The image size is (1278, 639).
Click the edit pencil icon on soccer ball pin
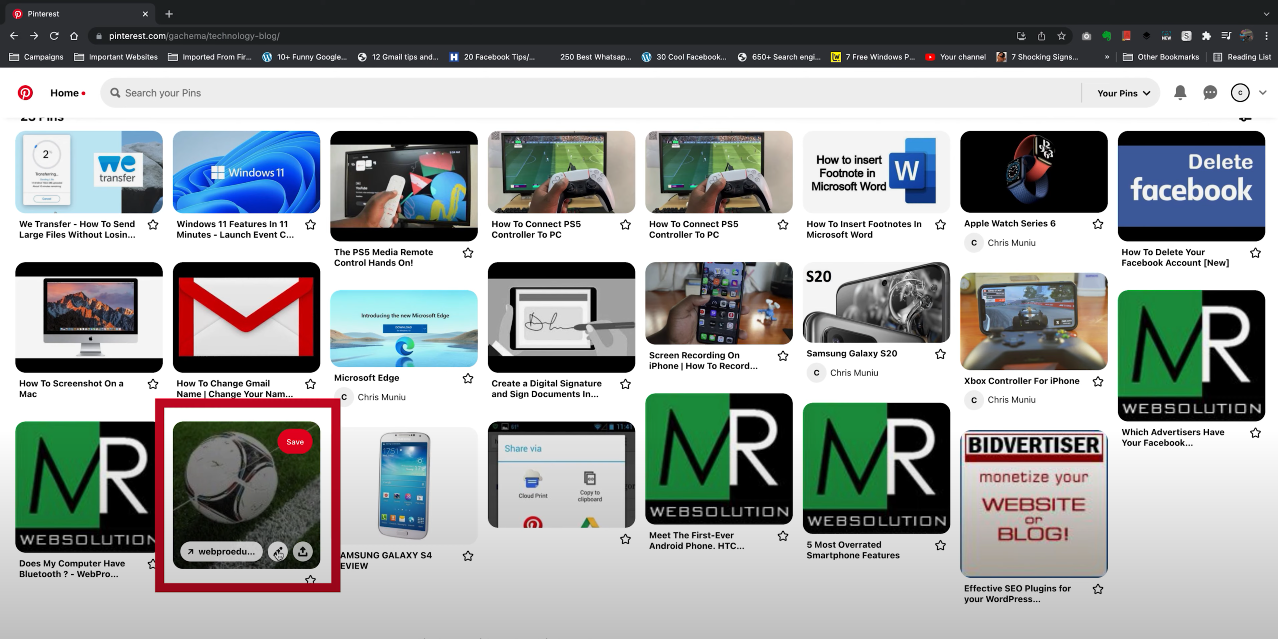pyautogui.click(x=278, y=551)
